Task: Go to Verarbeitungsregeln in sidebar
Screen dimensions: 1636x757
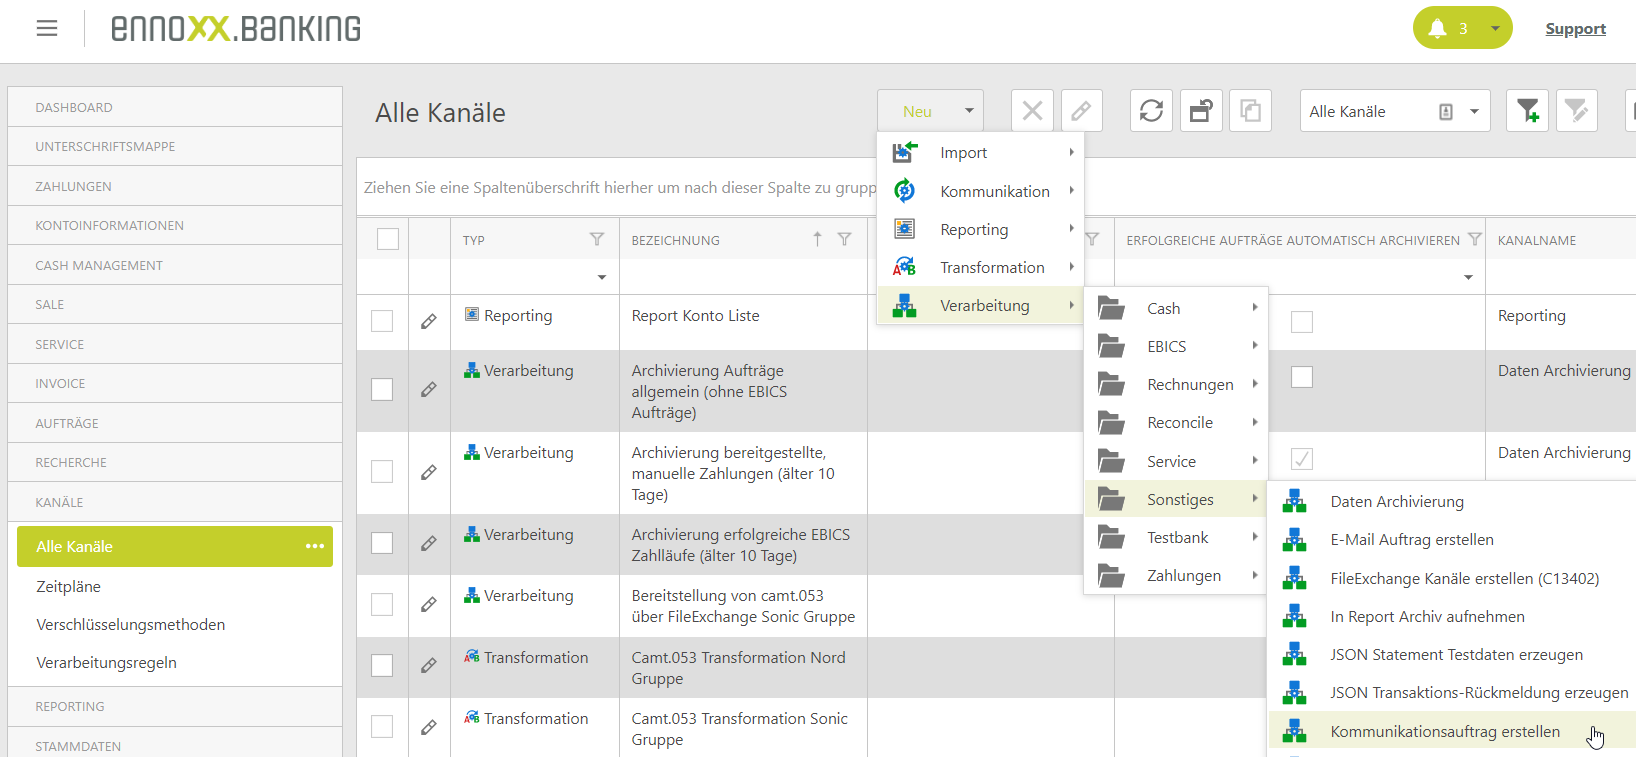Action: [x=106, y=663]
